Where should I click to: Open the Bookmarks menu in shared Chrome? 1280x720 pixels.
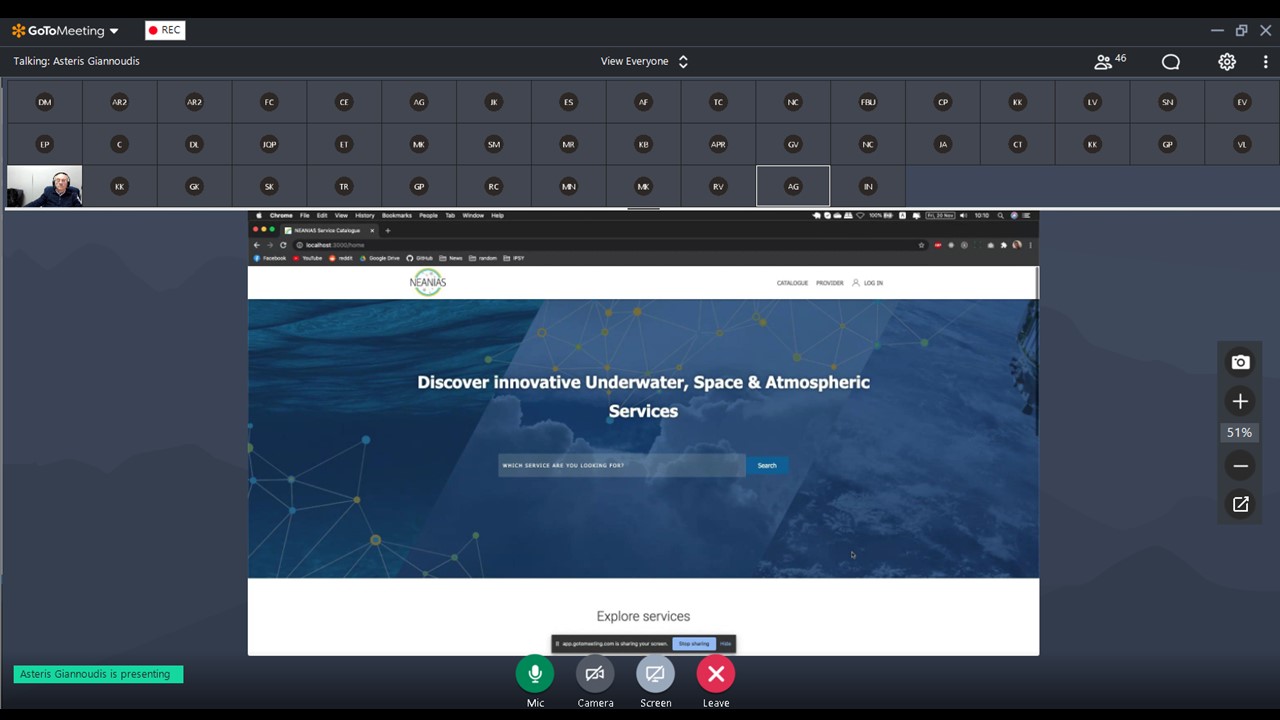397,215
